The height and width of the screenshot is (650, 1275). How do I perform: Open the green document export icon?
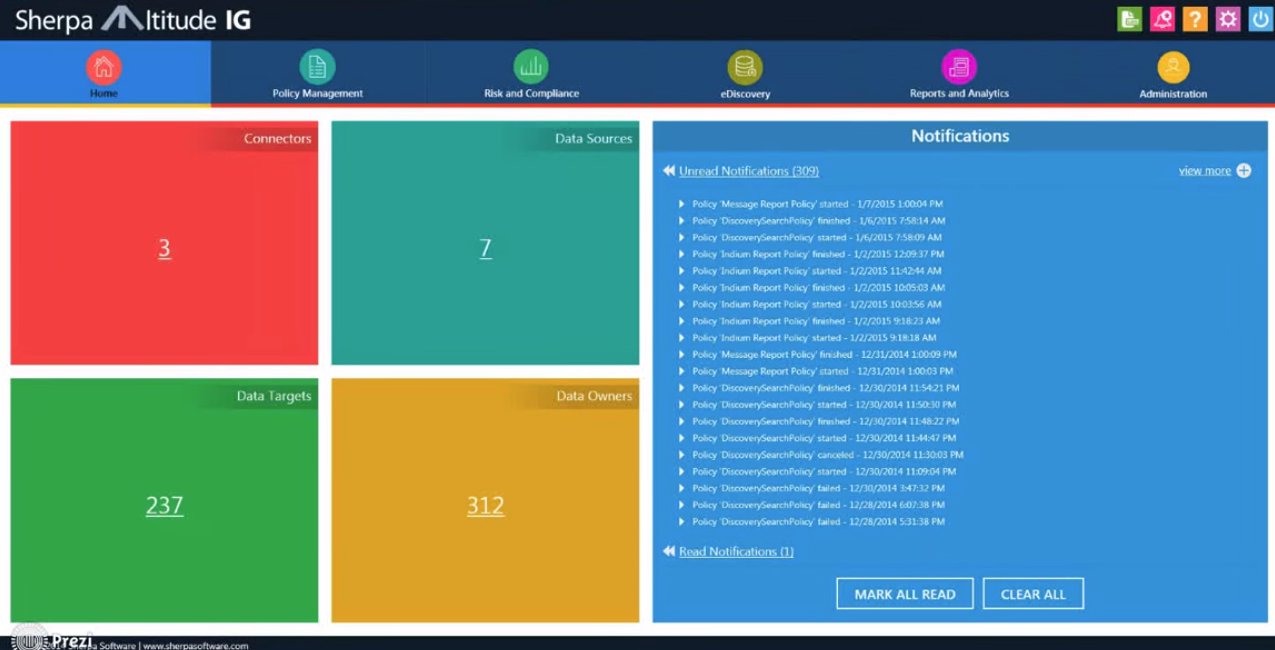pyautogui.click(x=1129, y=19)
